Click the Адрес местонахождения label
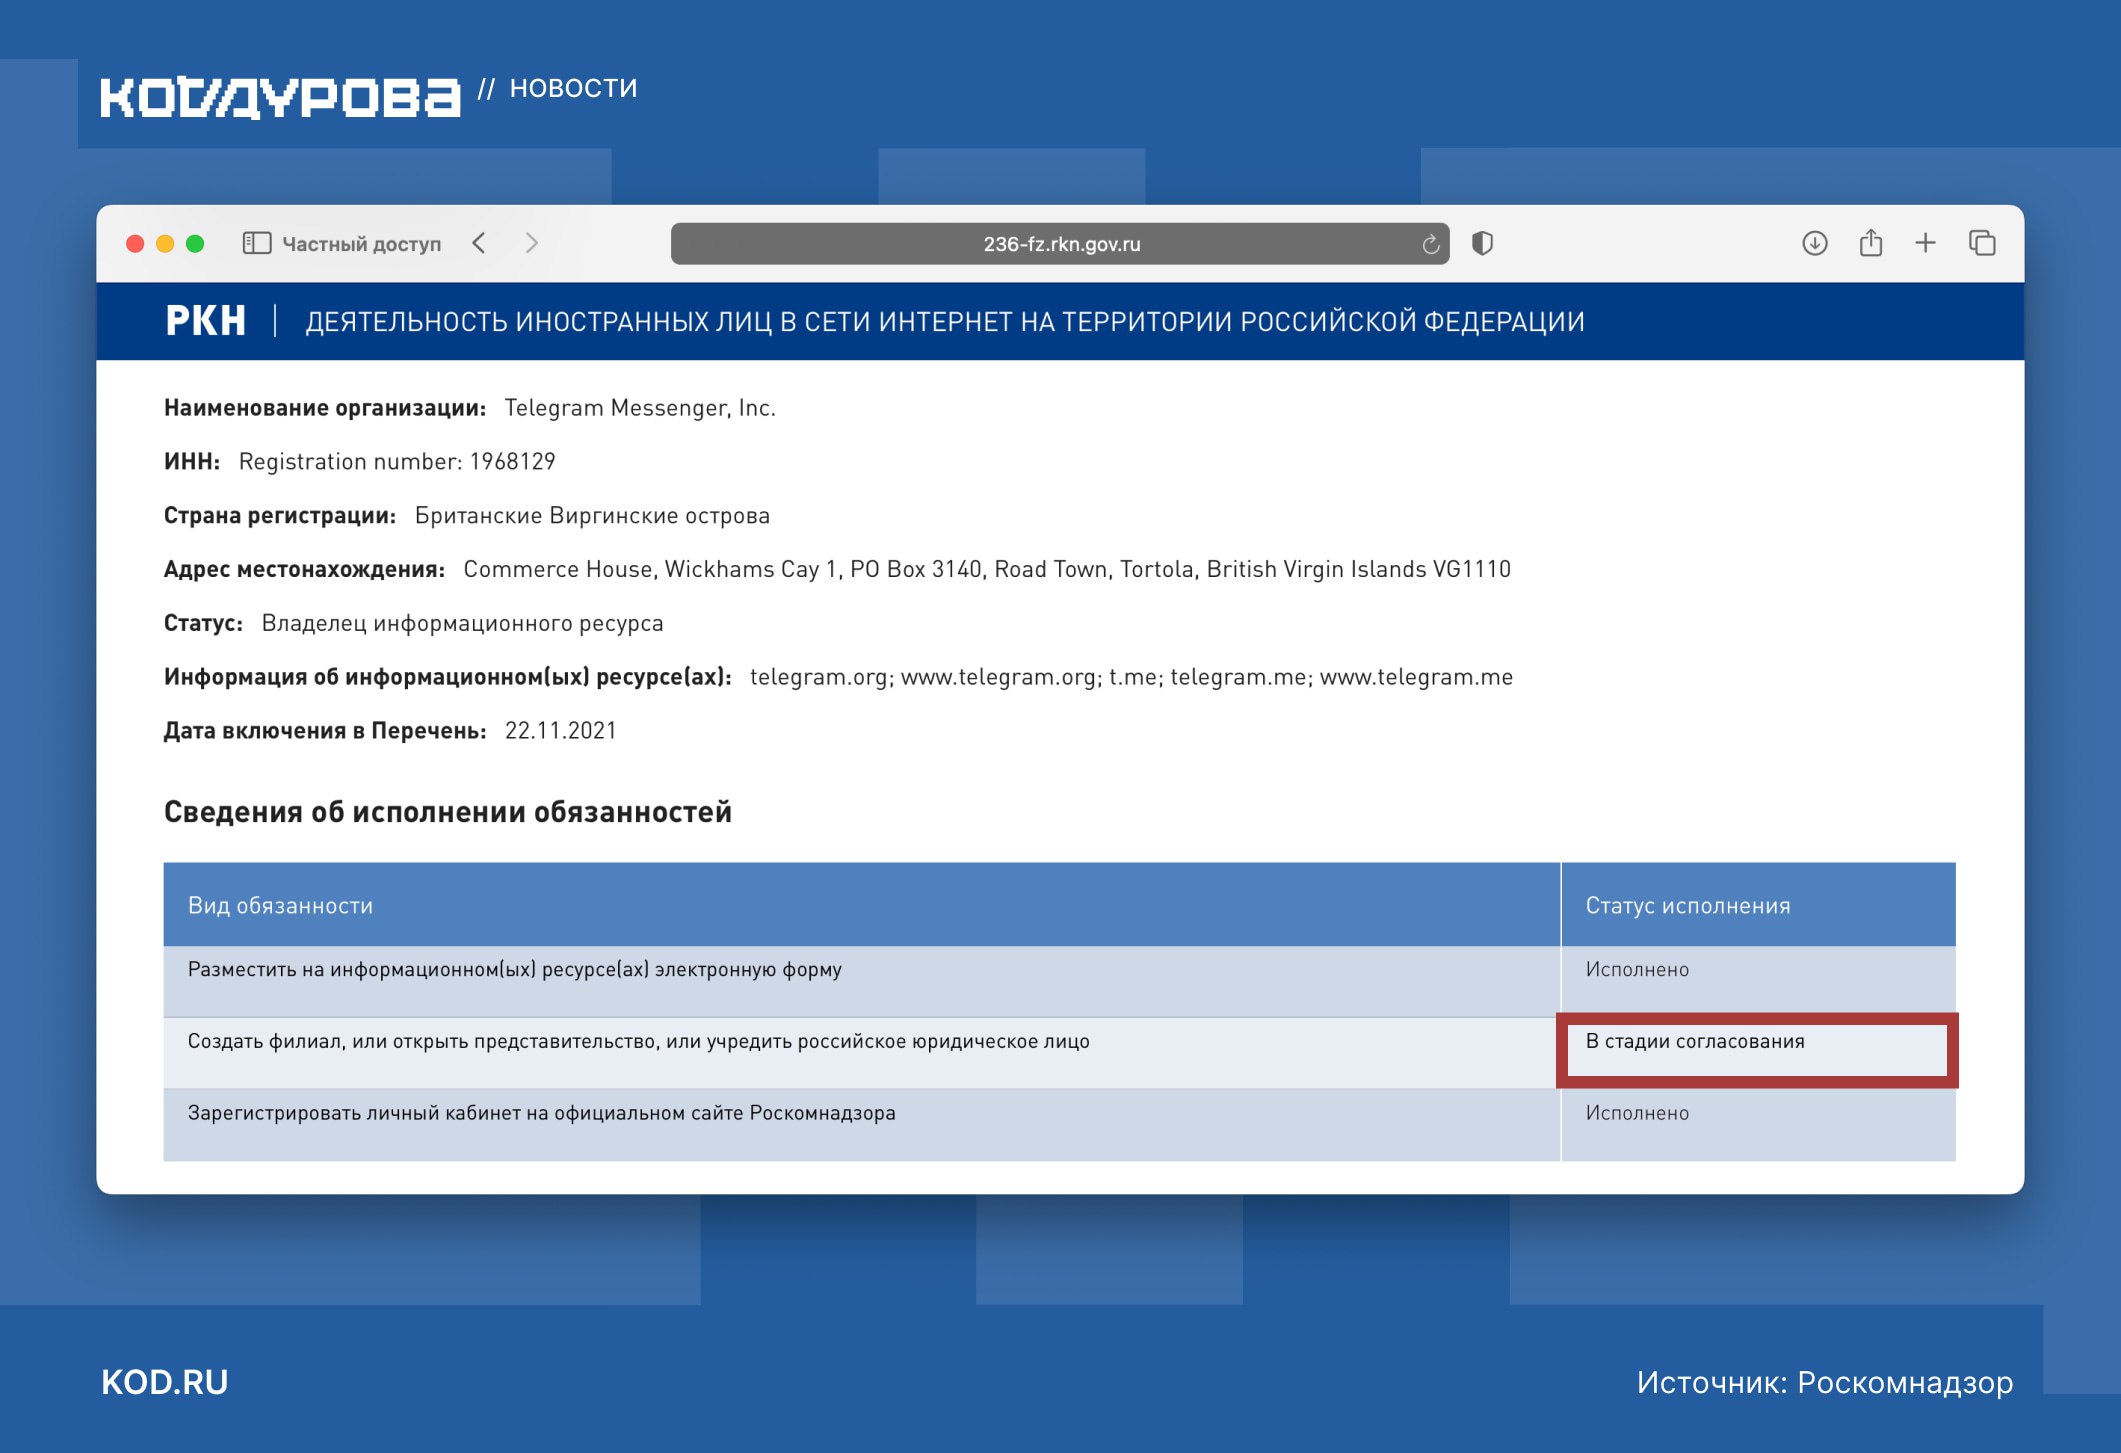The image size is (2121, 1453). point(304,570)
